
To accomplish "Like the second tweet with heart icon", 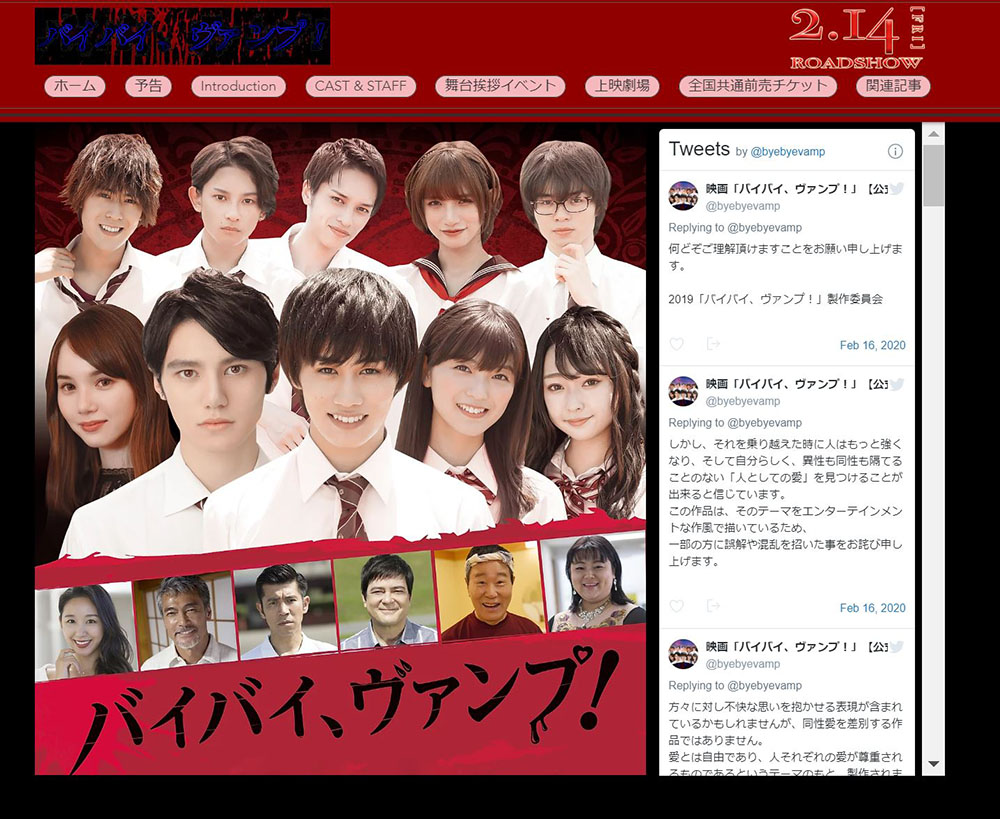I will point(677,607).
